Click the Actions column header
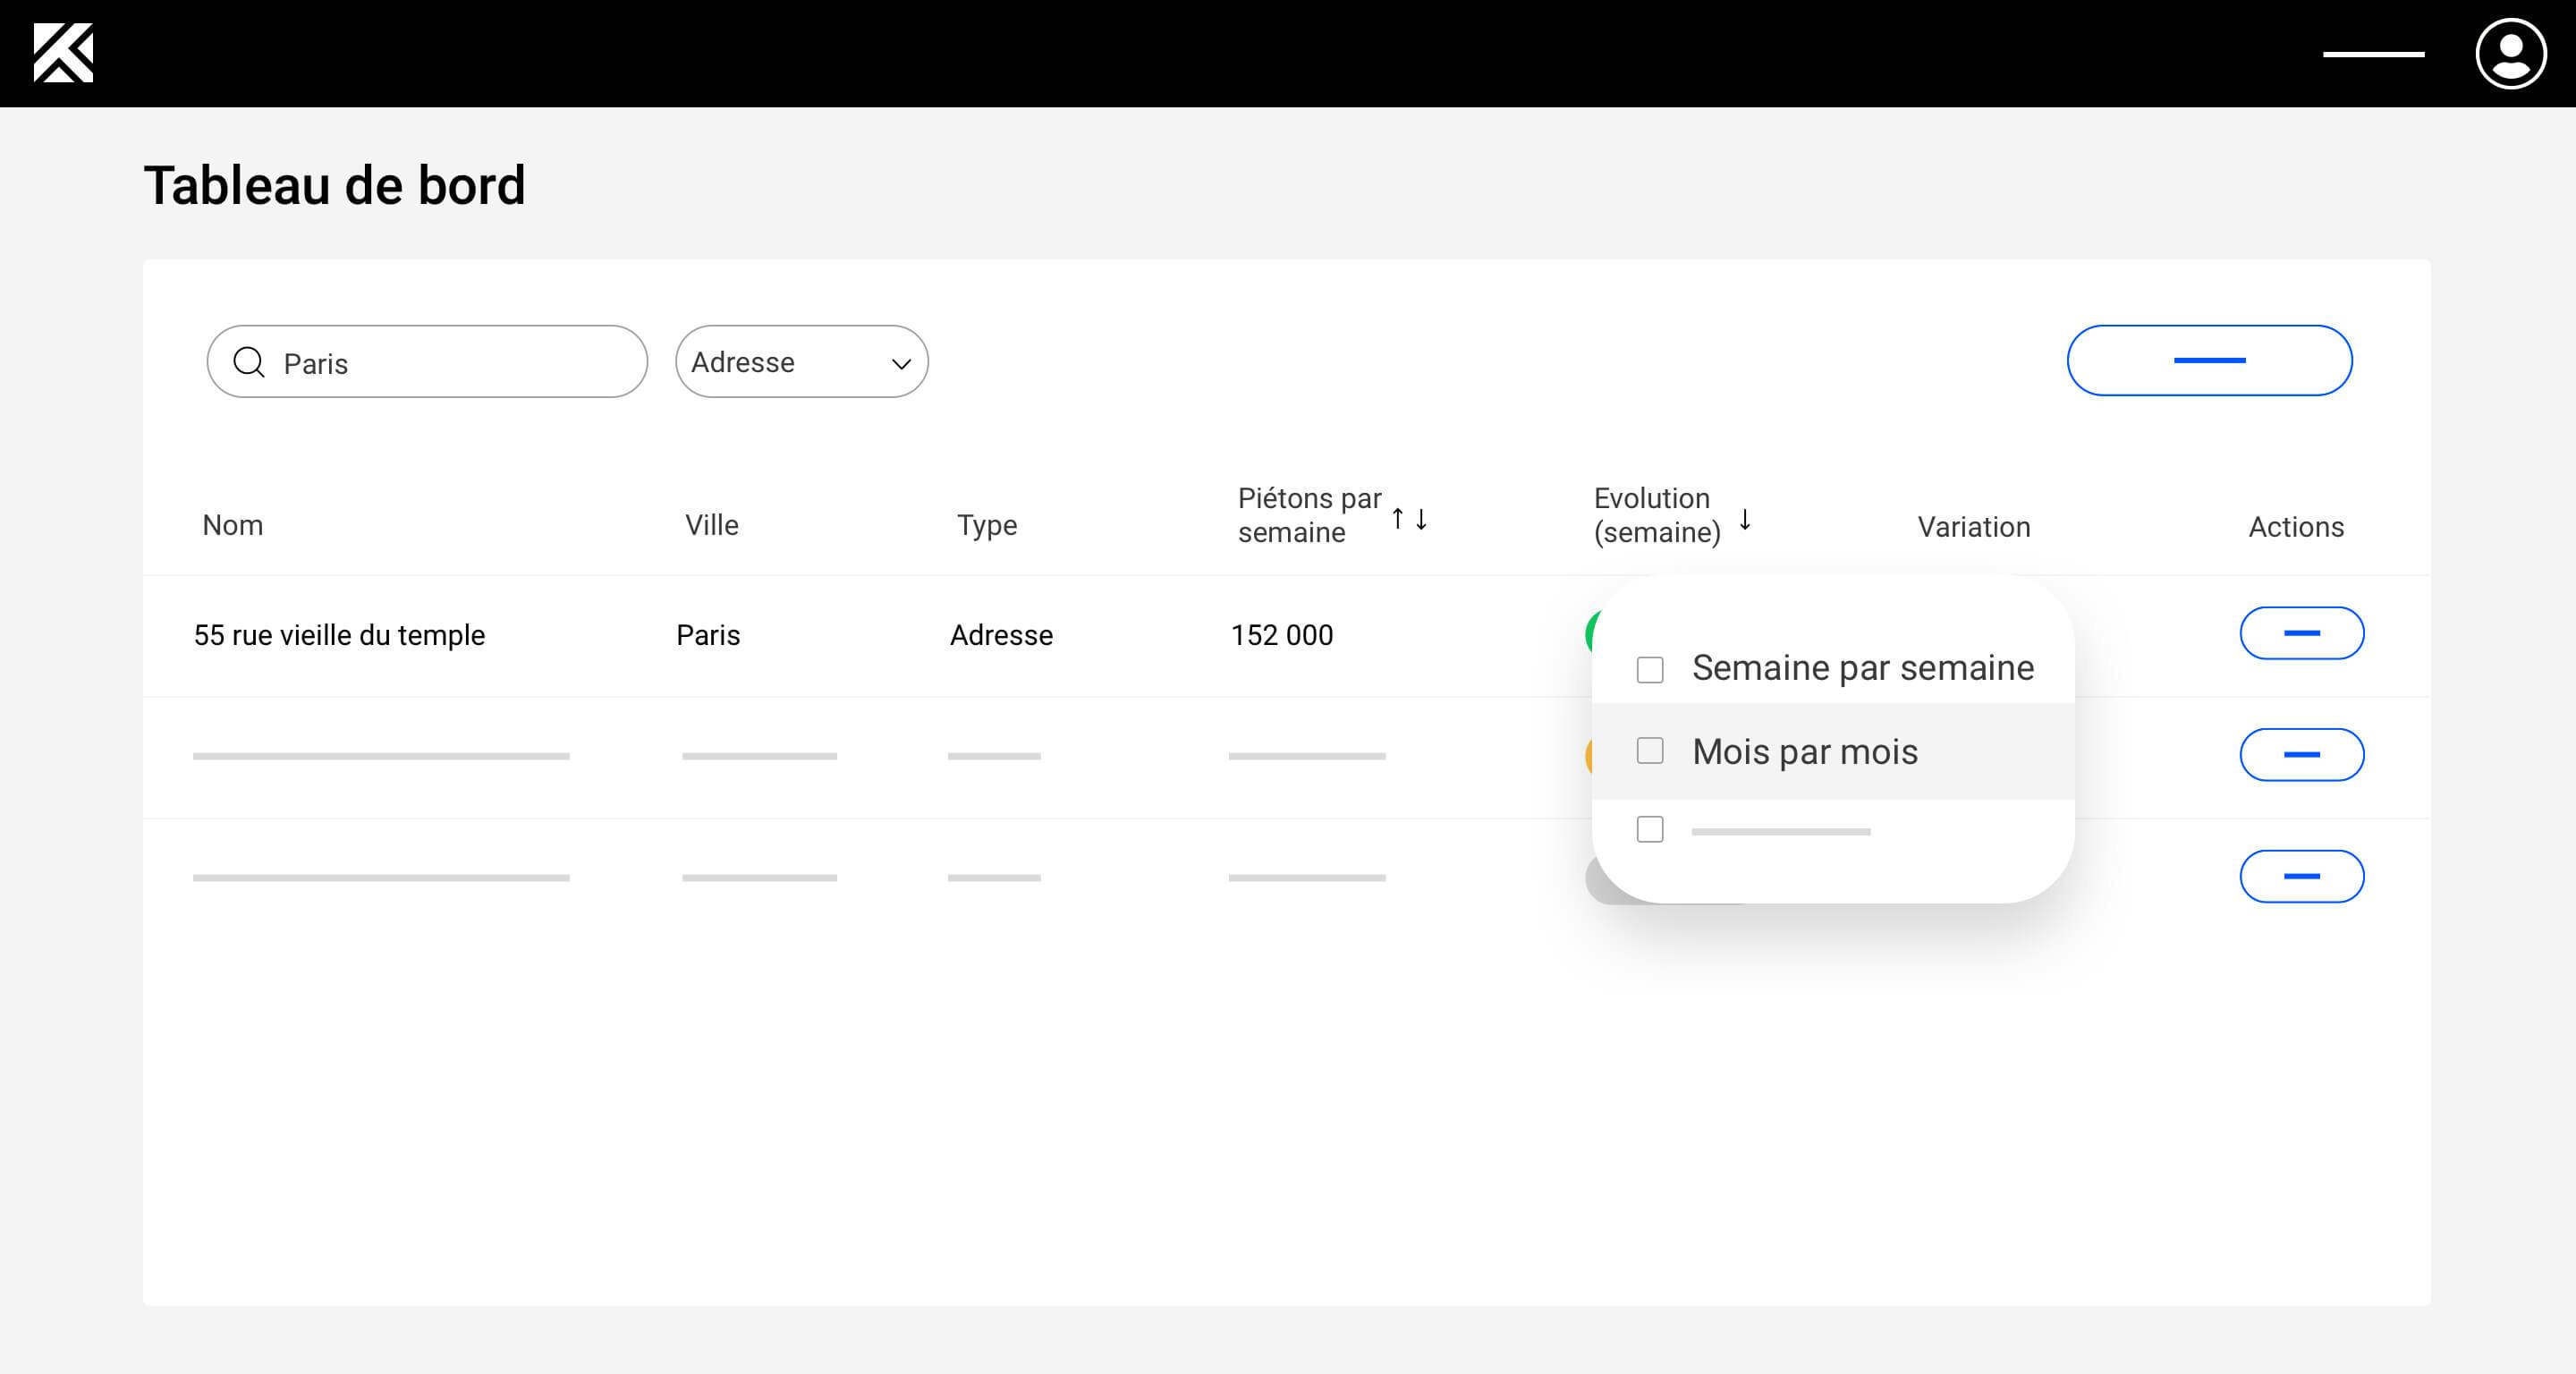The width and height of the screenshot is (2576, 1374). coord(2296,527)
